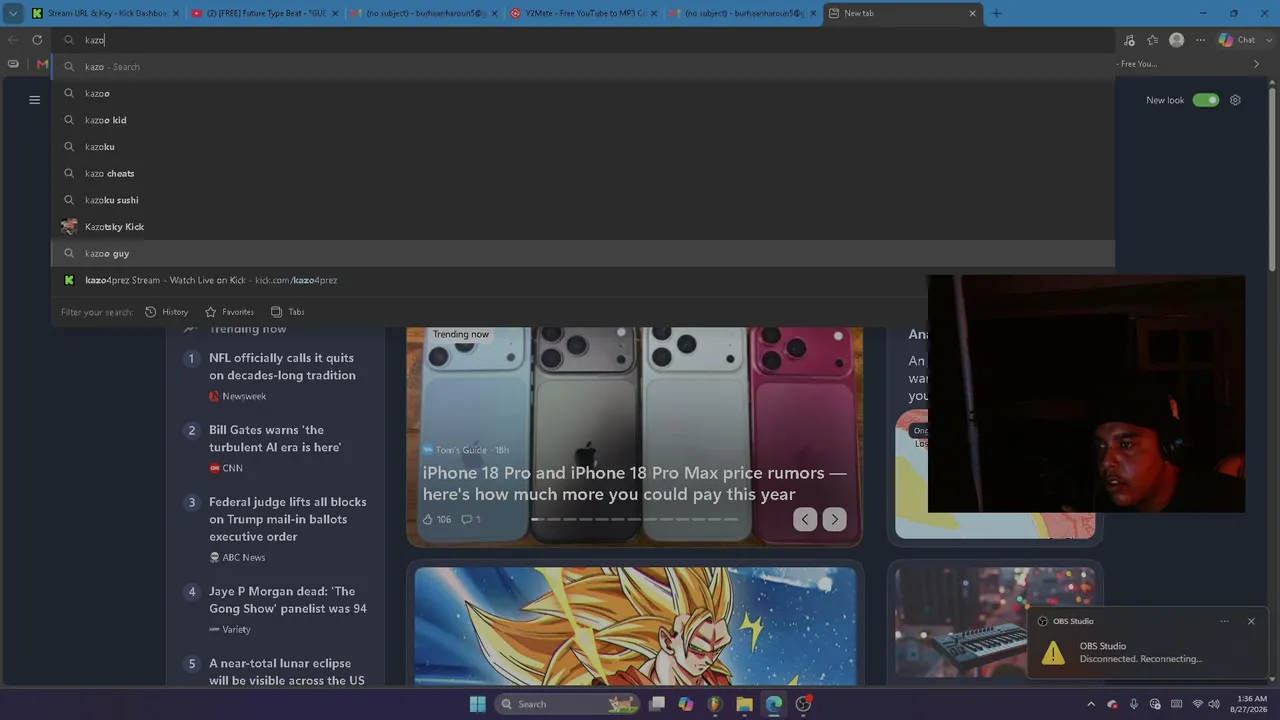Go to next trending slide
Image resolution: width=1280 pixels, height=720 pixels.
pyautogui.click(x=835, y=519)
